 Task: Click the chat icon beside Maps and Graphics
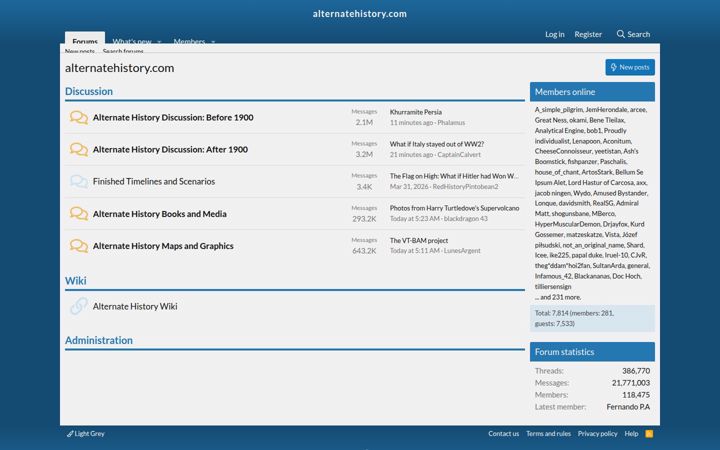click(x=79, y=246)
